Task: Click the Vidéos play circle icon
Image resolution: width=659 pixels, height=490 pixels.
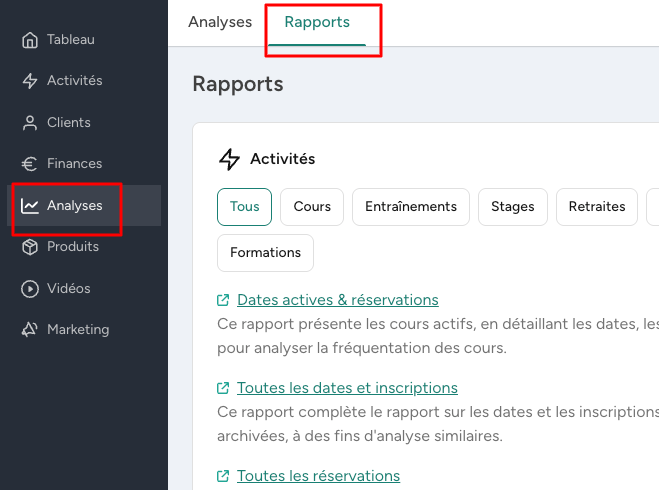Action: pos(30,289)
